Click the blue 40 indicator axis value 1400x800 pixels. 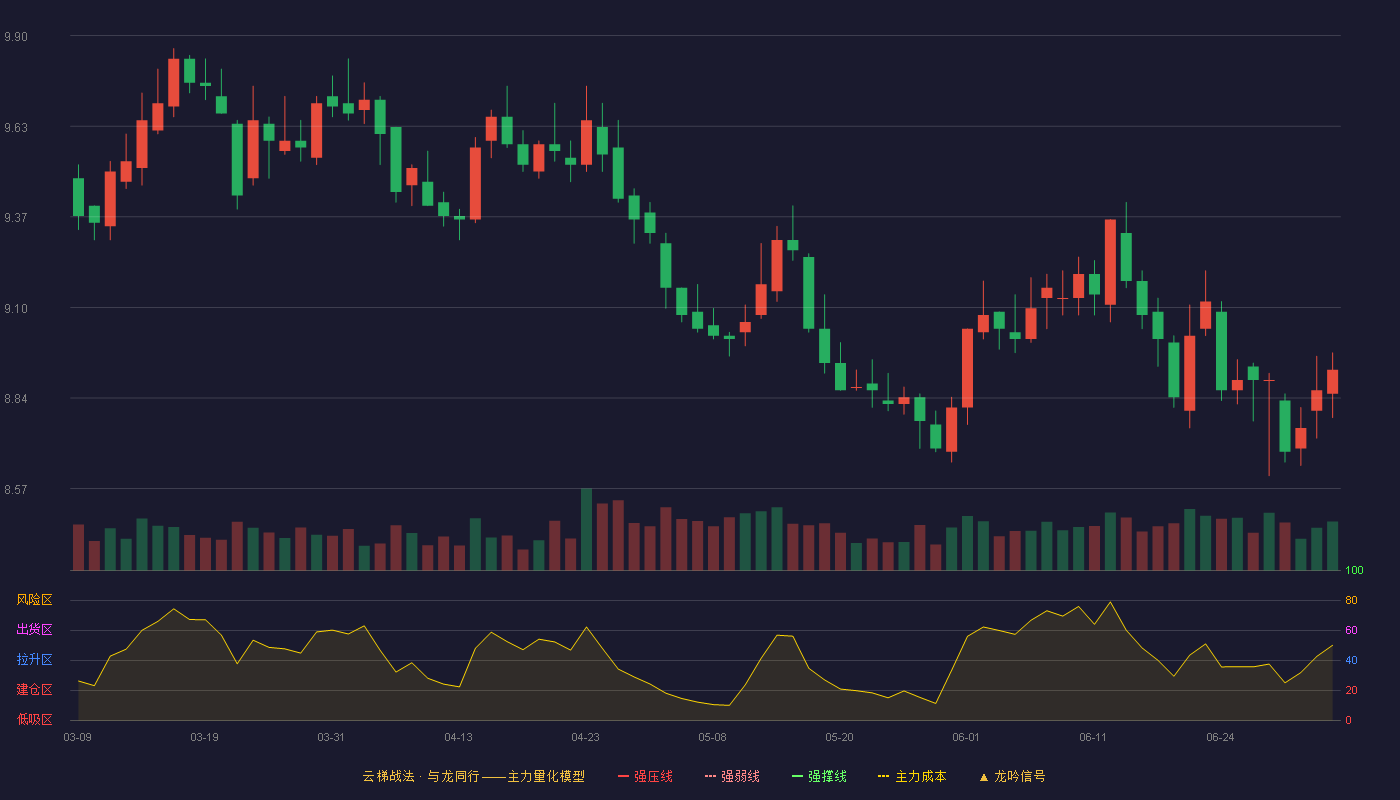coord(1351,661)
